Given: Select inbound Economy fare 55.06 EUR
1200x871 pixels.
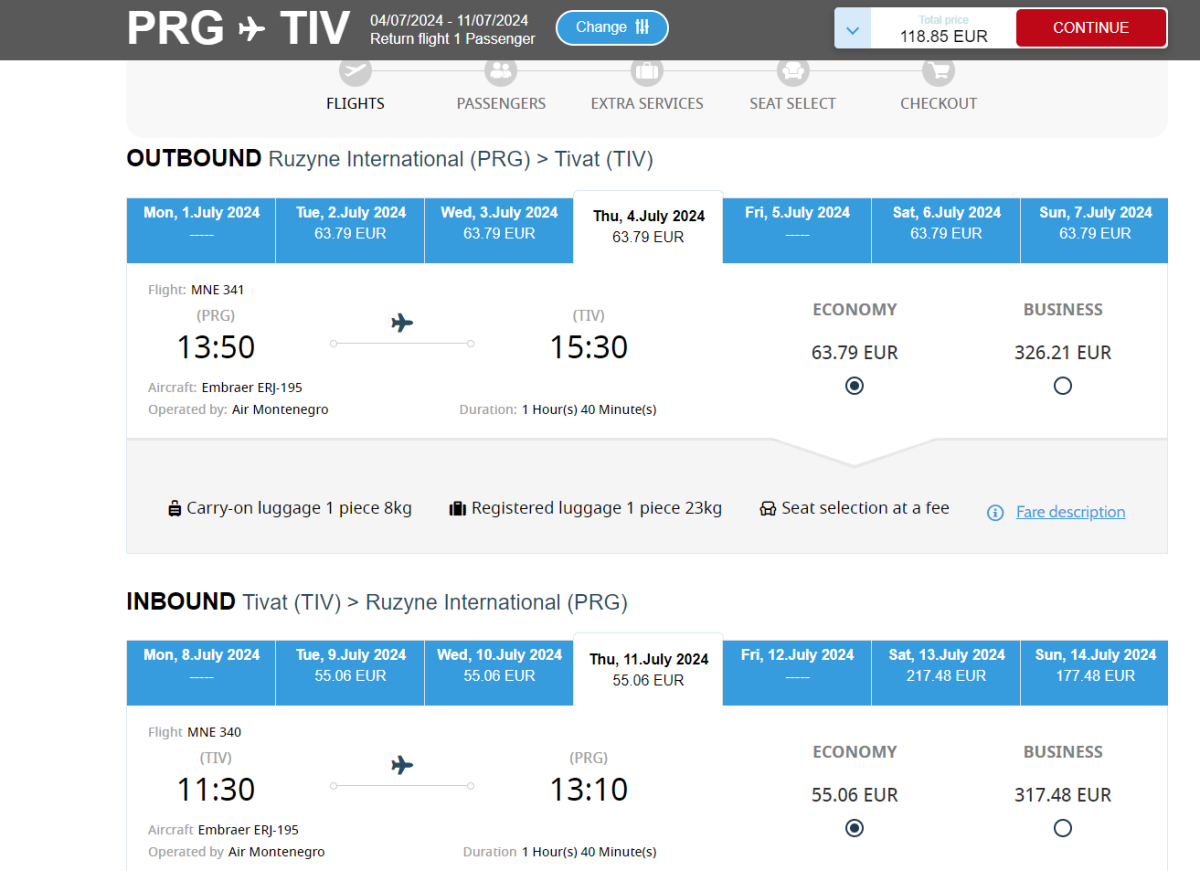Looking at the screenshot, I should pos(854,828).
